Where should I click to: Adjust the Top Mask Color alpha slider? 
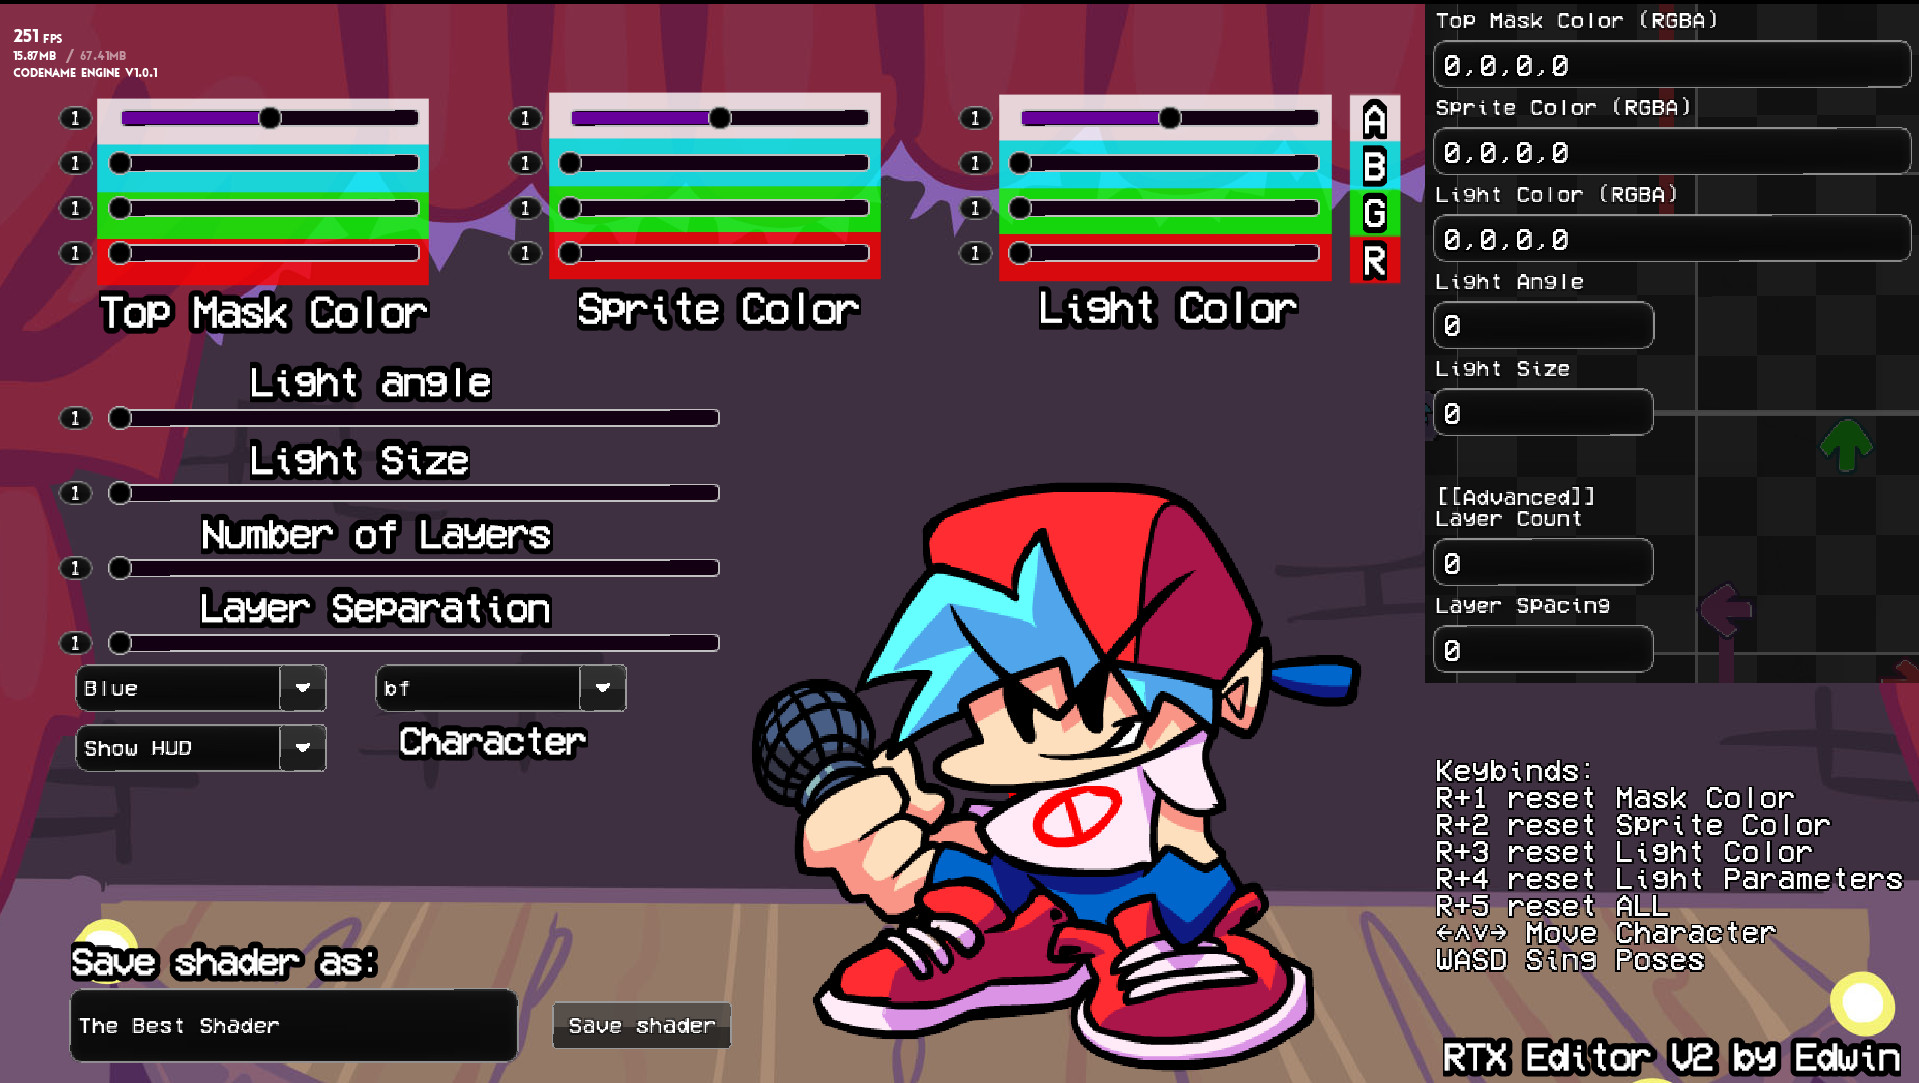[270, 118]
